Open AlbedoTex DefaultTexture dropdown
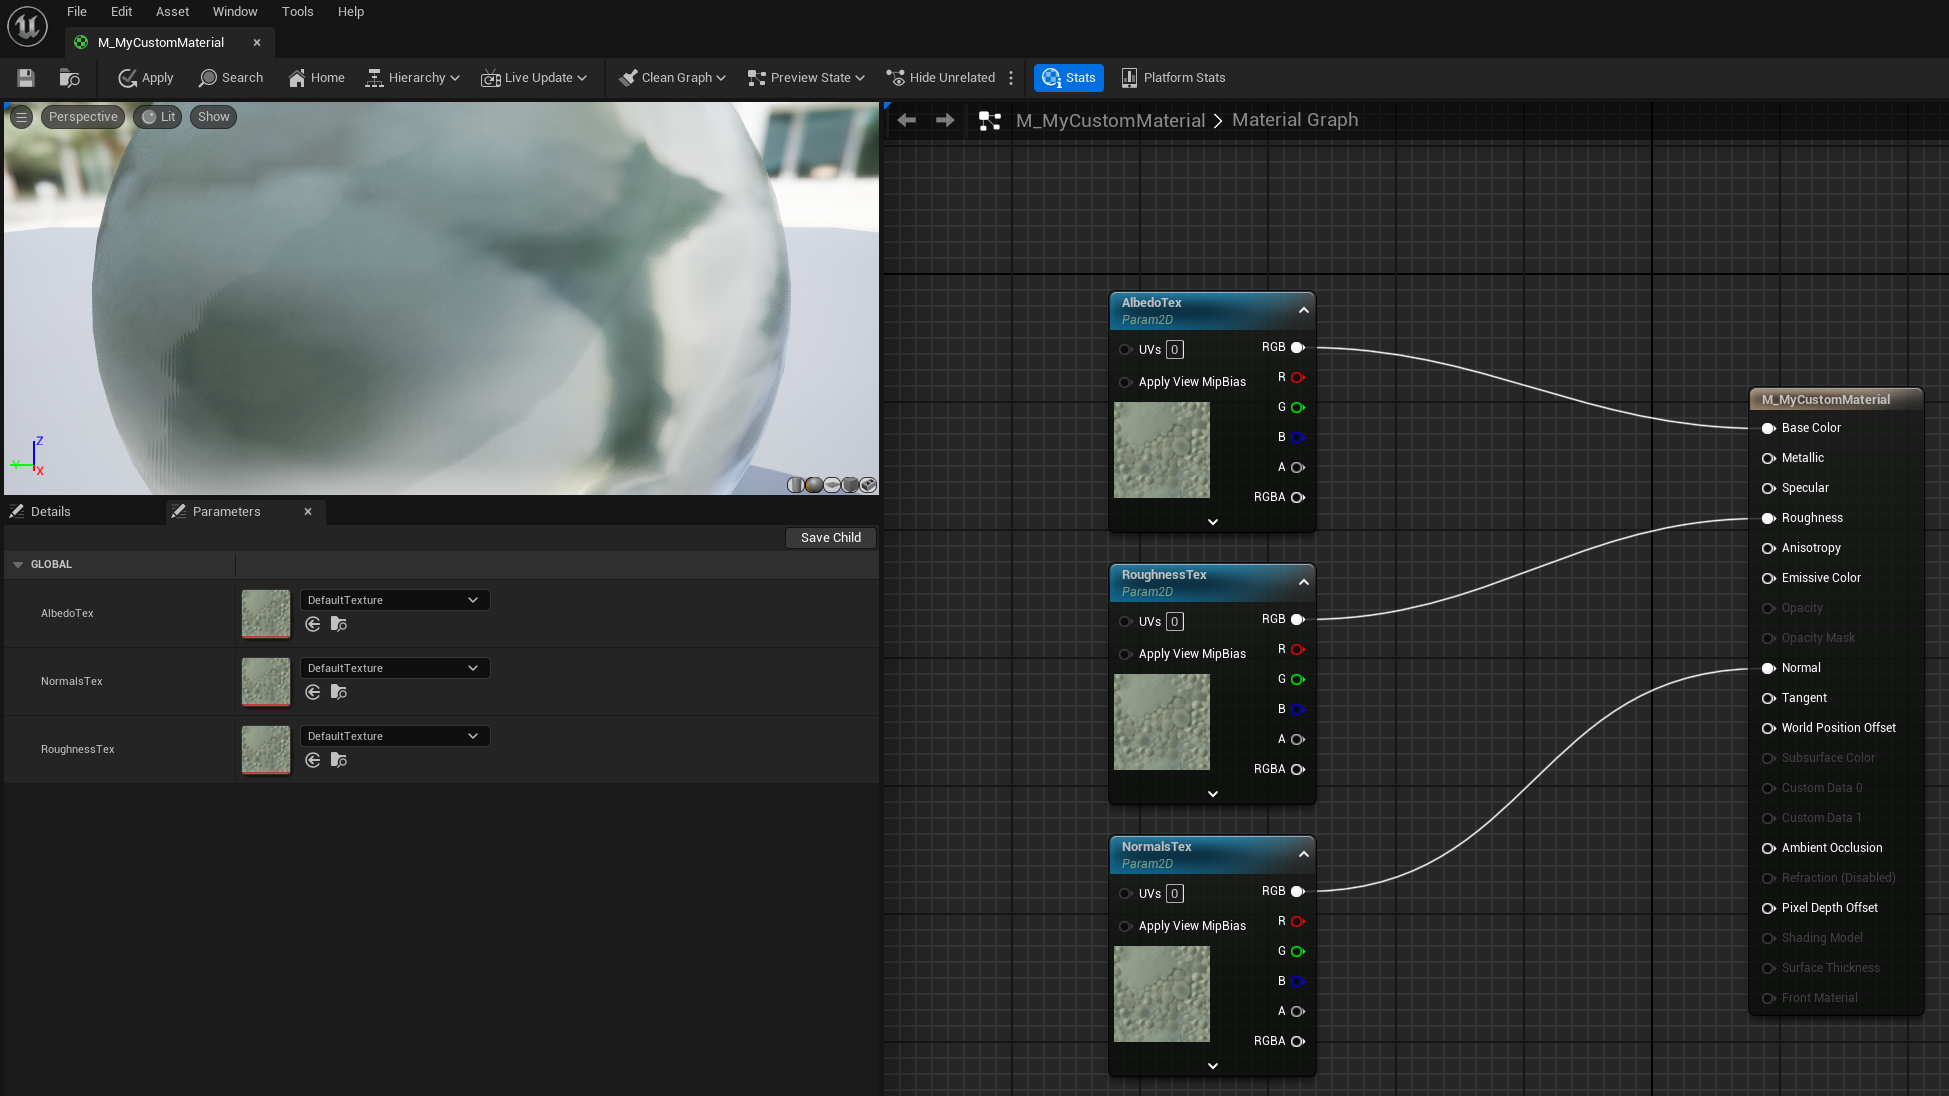1949x1096 pixels. (x=395, y=600)
